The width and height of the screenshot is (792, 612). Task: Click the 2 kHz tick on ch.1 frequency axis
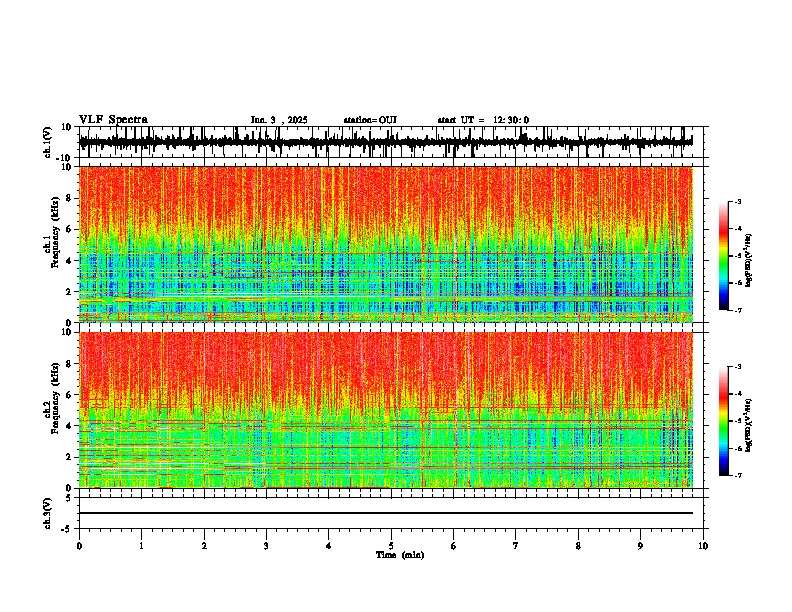coord(70,291)
